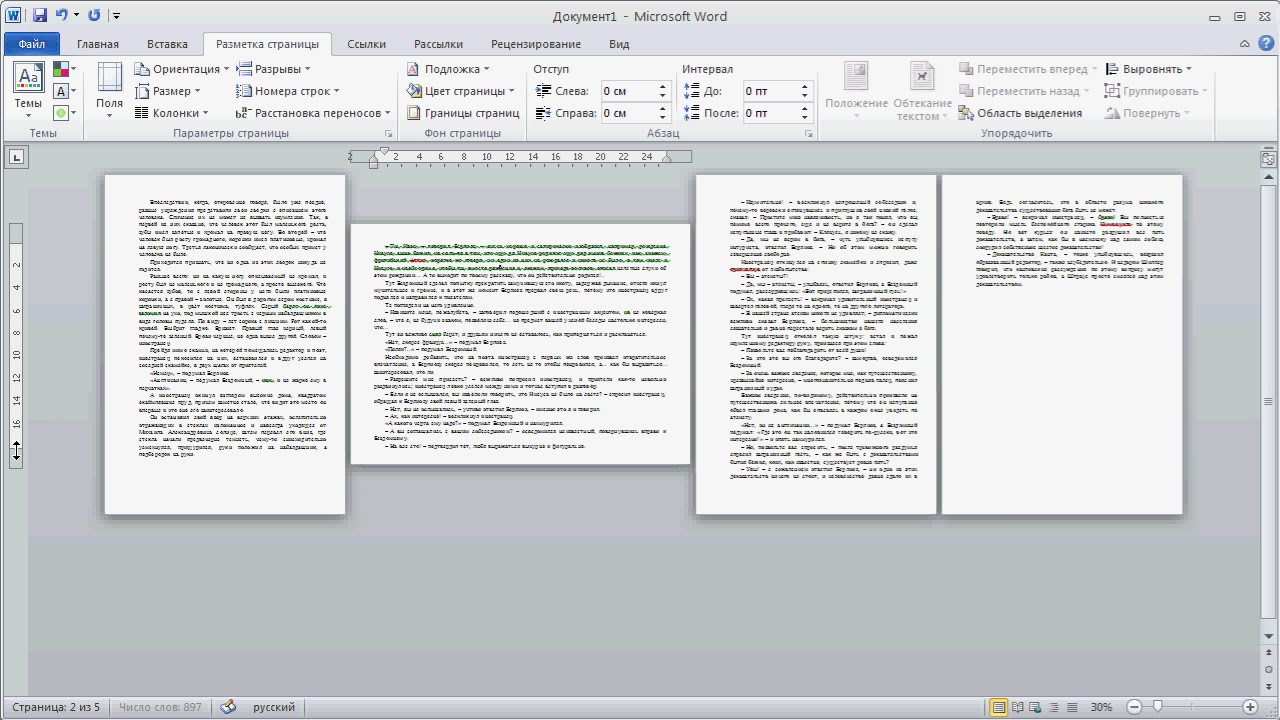Switch to Print Layout view icon
The image size is (1280, 720).
[999, 708]
